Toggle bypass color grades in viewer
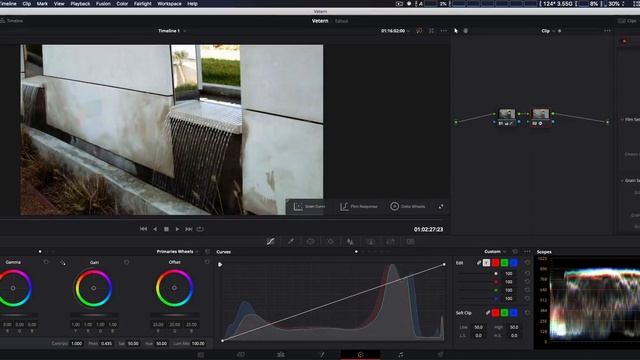The height and width of the screenshot is (360, 640). tap(419, 31)
